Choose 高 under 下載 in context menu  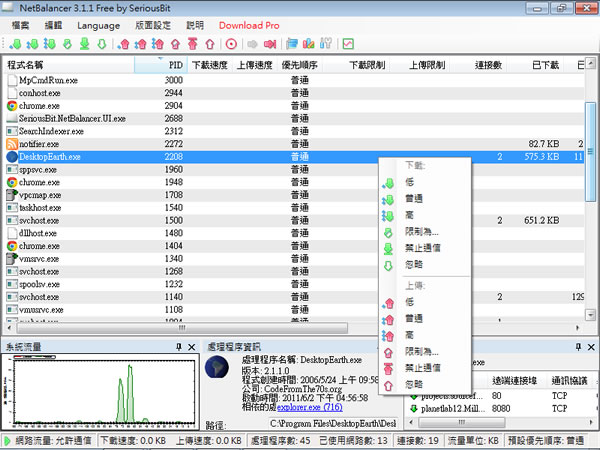coord(425,215)
